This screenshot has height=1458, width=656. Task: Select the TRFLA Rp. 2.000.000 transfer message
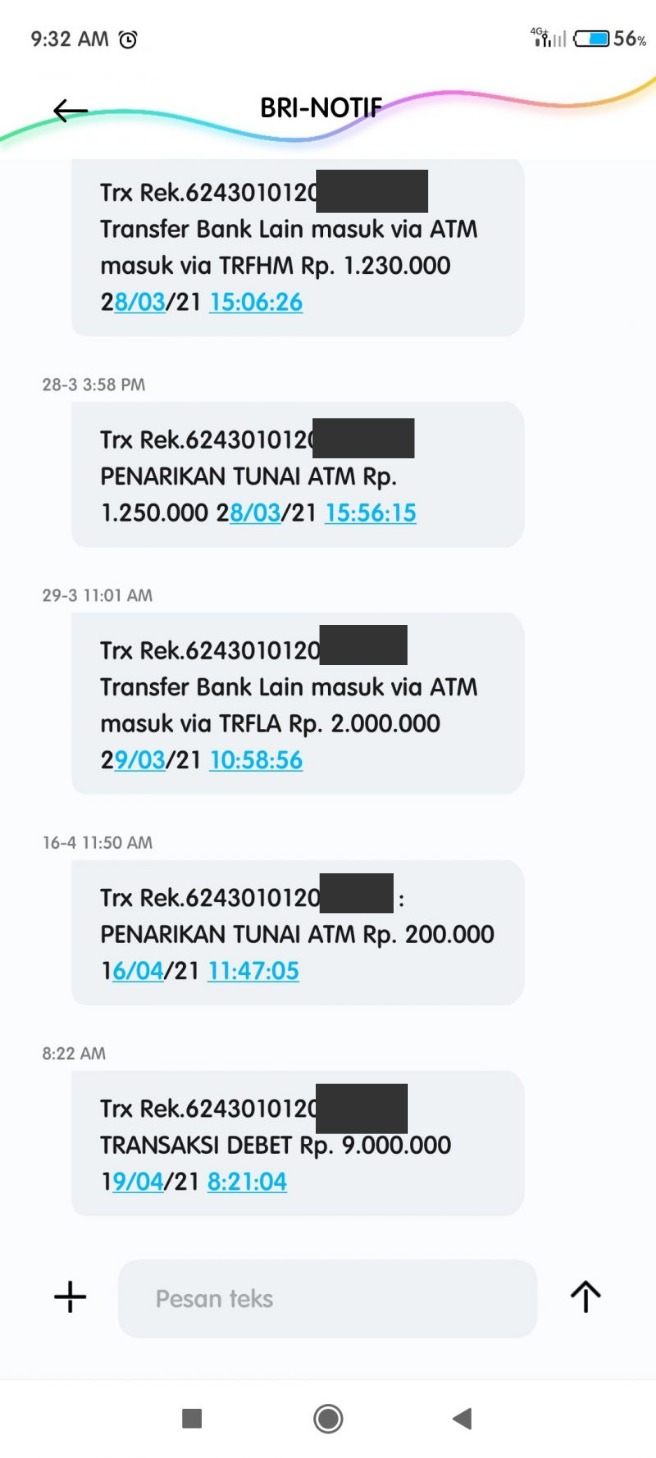tap(298, 703)
